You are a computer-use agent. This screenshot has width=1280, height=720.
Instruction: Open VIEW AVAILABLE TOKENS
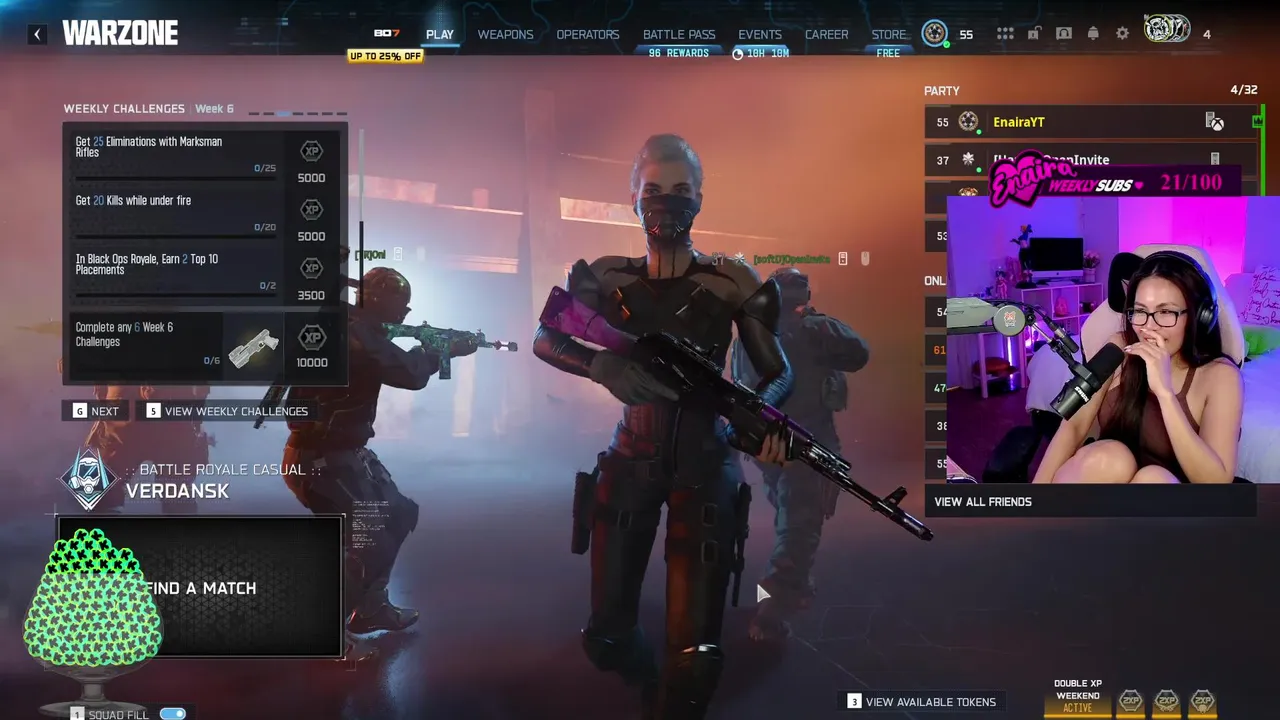pyautogui.click(x=921, y=702)
